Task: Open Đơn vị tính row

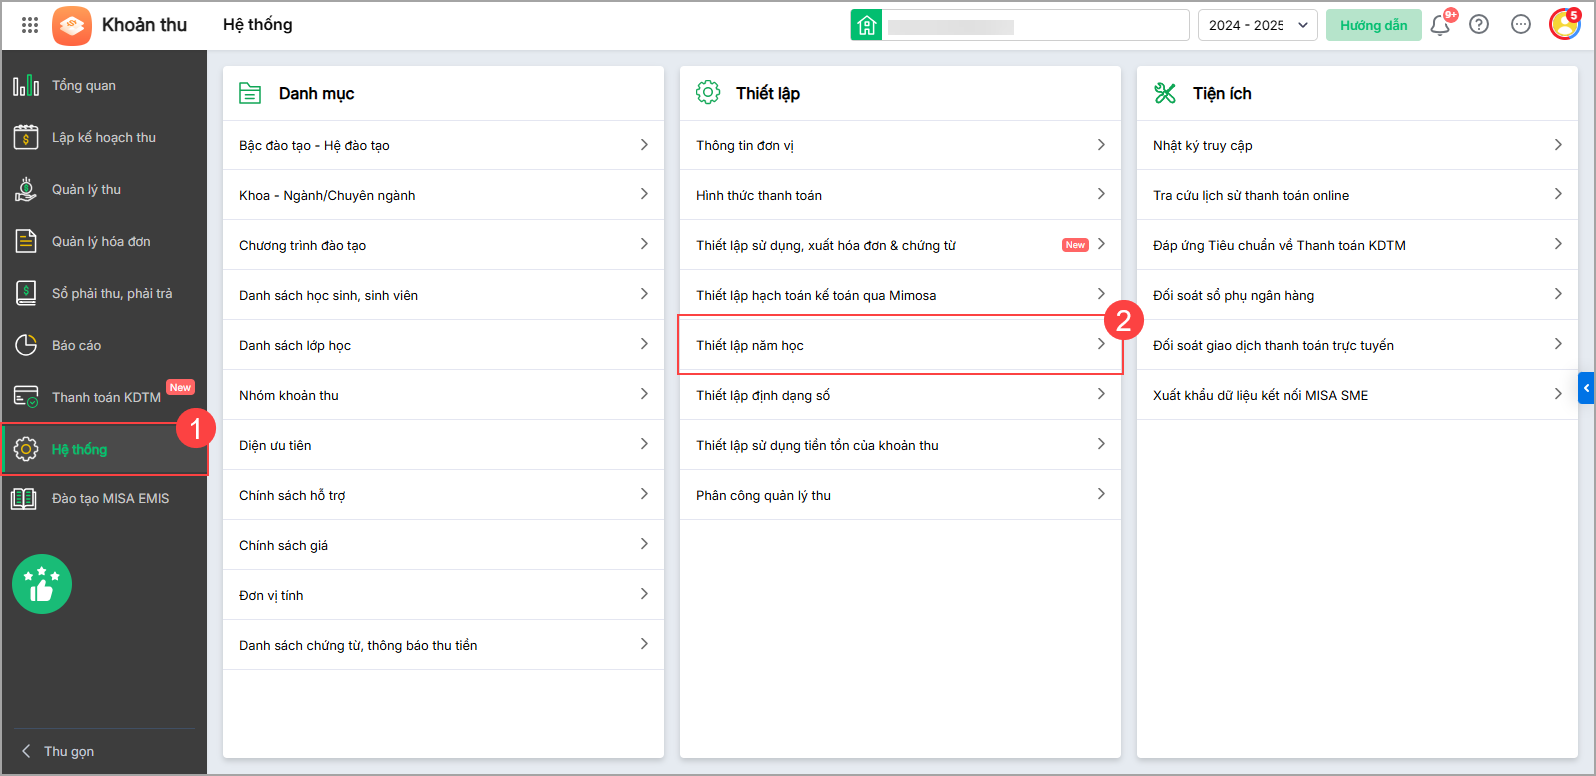Action: coord(443,595)
